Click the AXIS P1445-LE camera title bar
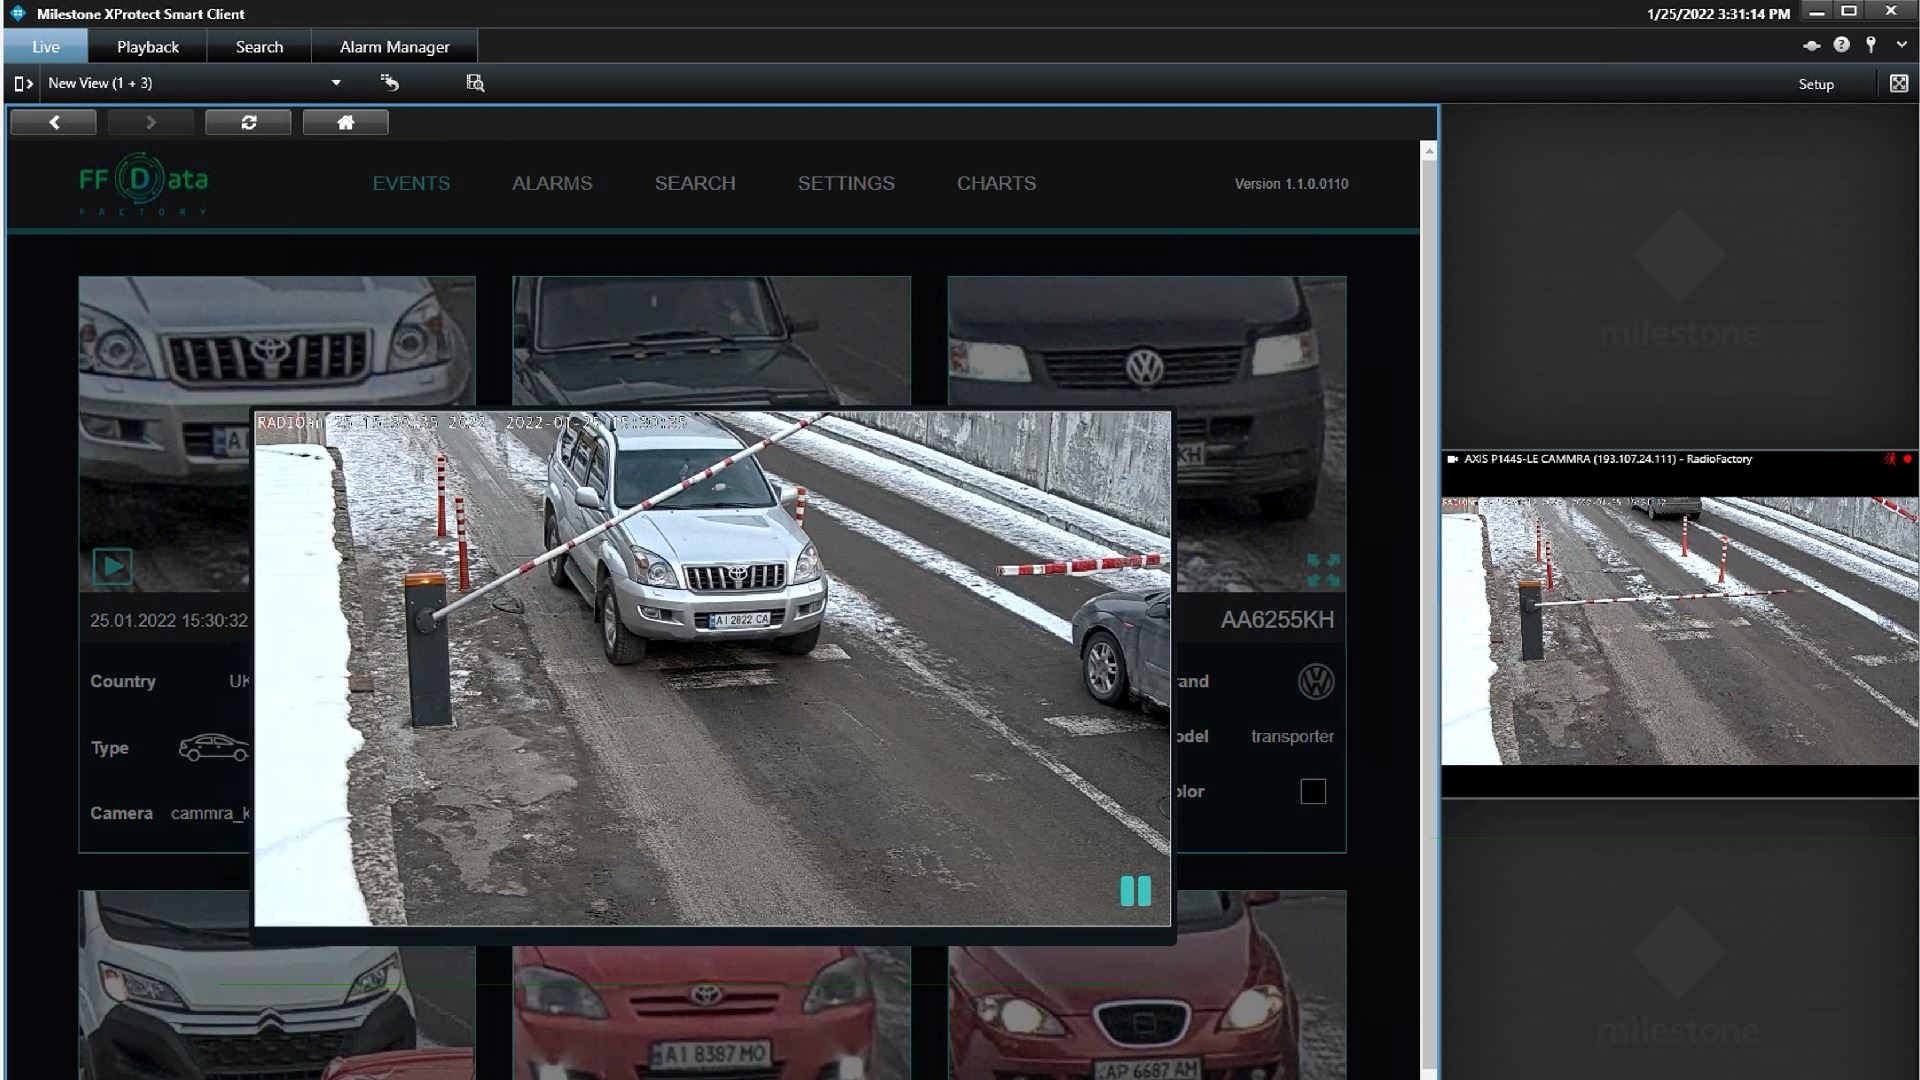This screenshot has height=1080, width=1920. point(1680,459)
